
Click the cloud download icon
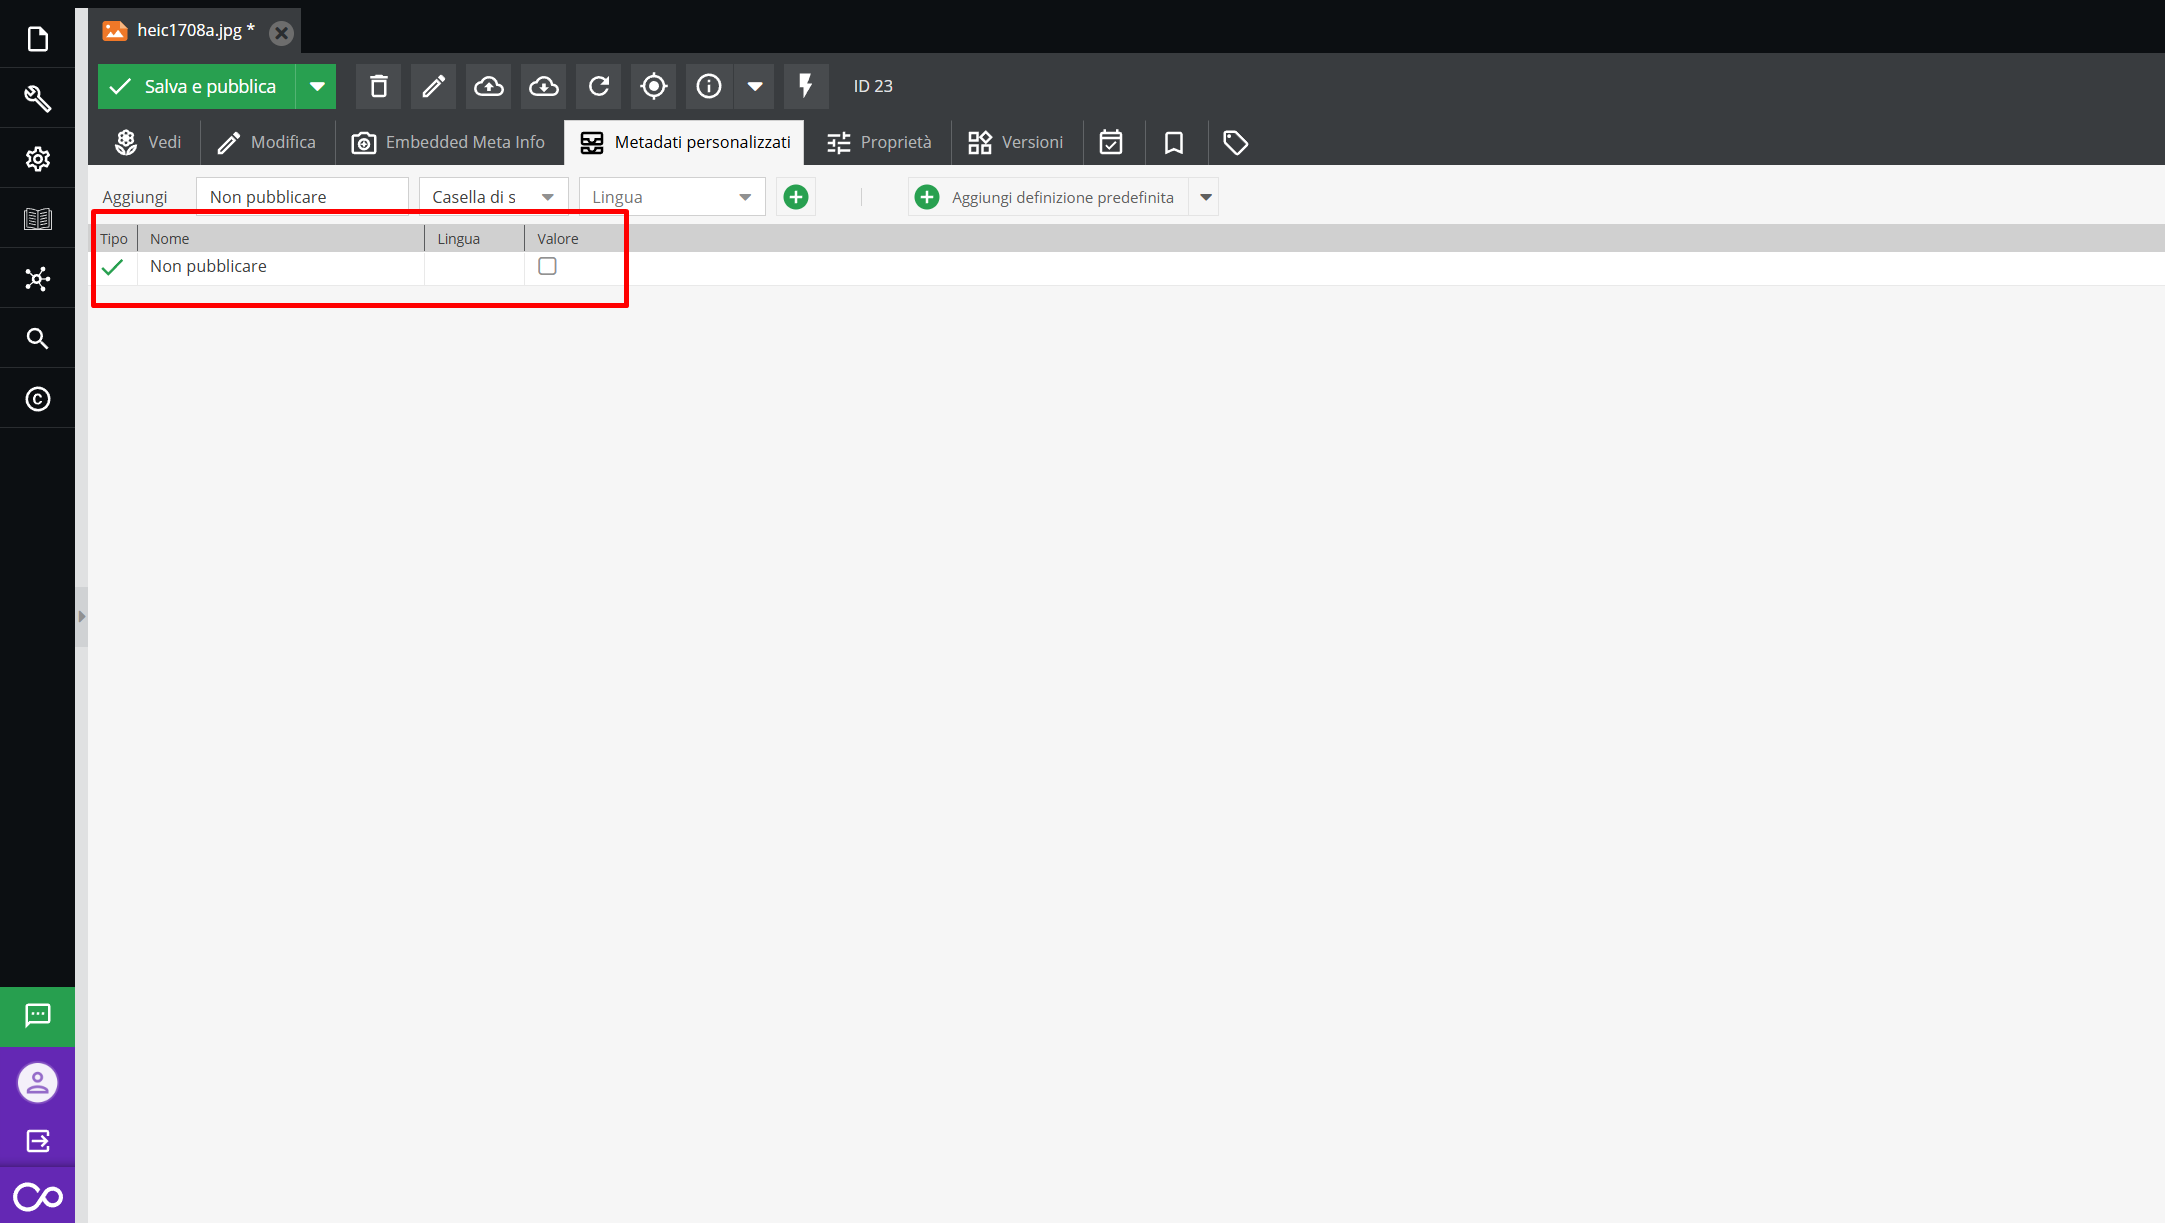point(543,87)
